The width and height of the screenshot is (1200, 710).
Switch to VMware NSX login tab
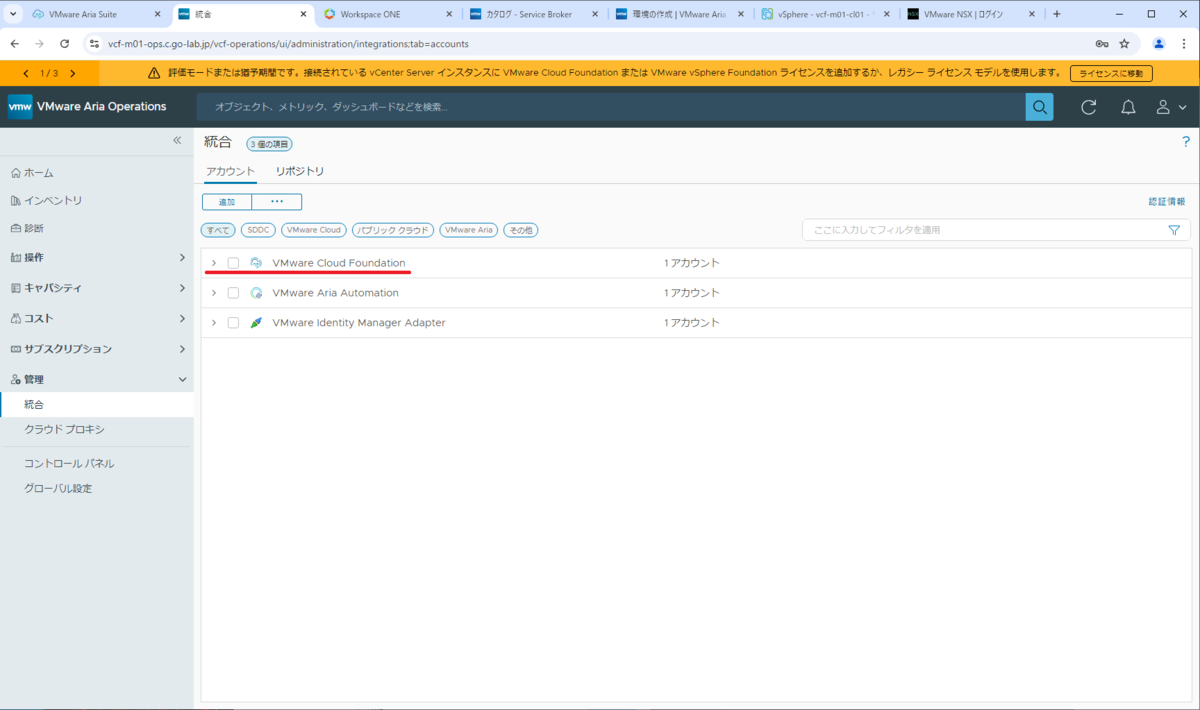[969, 14]
